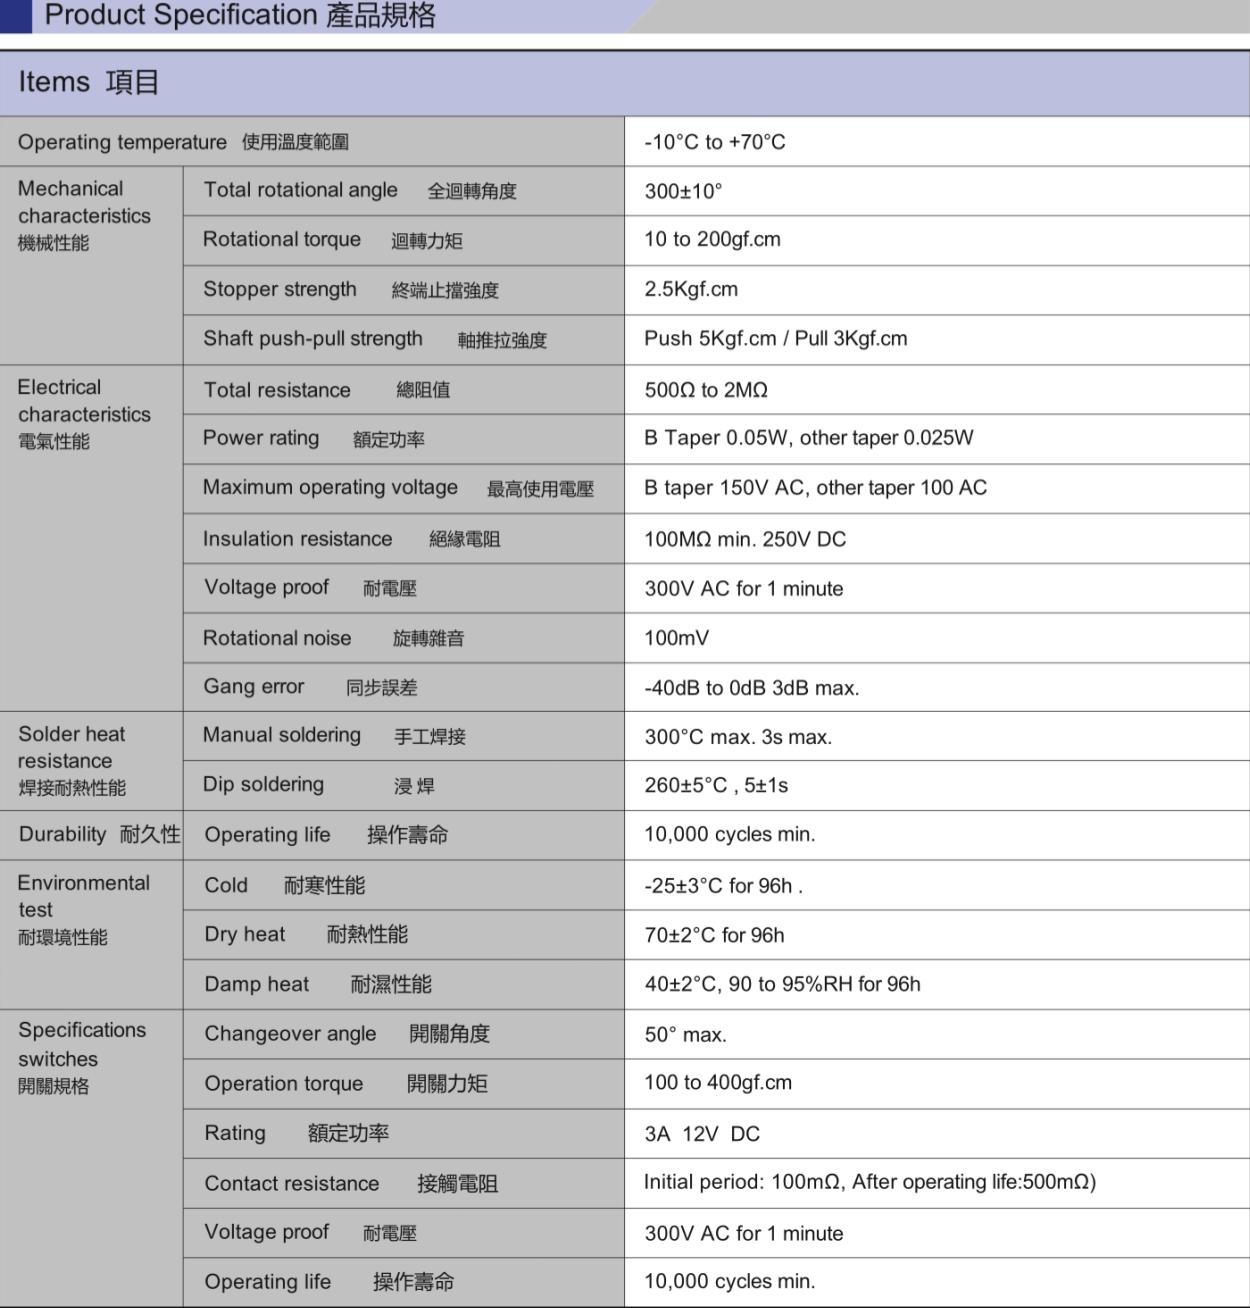Click the Maximum operating voltage label
The height and width of the screenshot is (1308, 1250).
click(x=397, y=488)
